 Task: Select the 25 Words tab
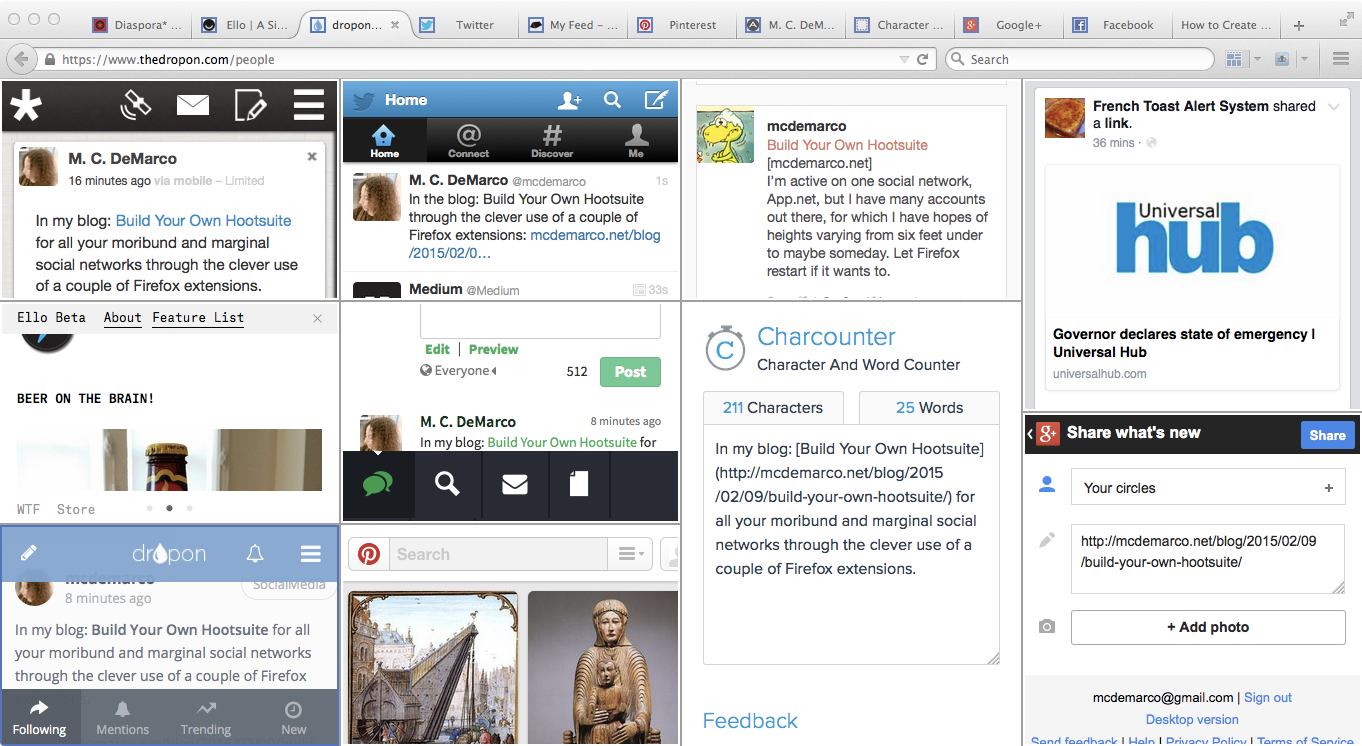(x=929, y=408)
